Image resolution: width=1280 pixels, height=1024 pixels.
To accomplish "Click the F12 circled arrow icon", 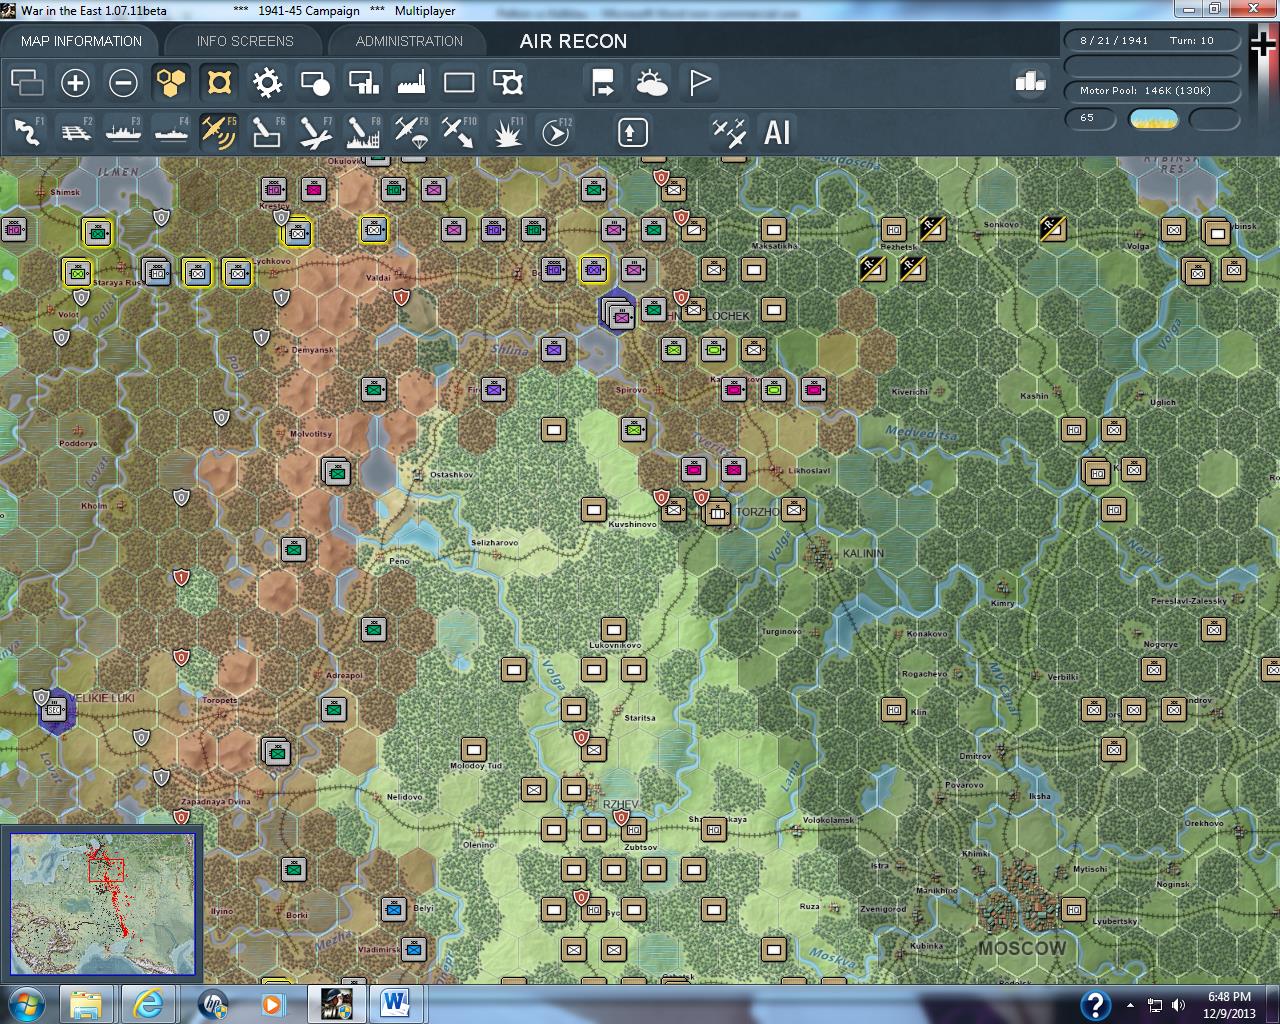I will 555,132.
